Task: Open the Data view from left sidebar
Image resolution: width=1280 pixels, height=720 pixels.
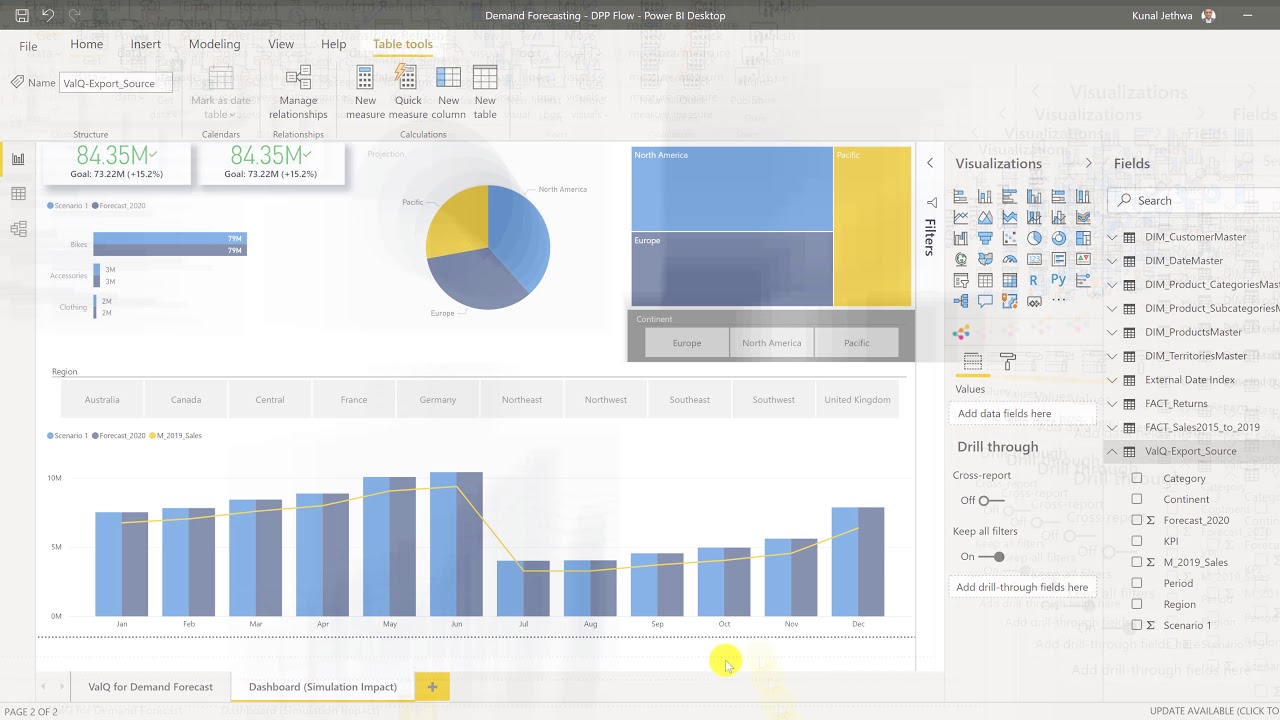Action: coord(18,194)
